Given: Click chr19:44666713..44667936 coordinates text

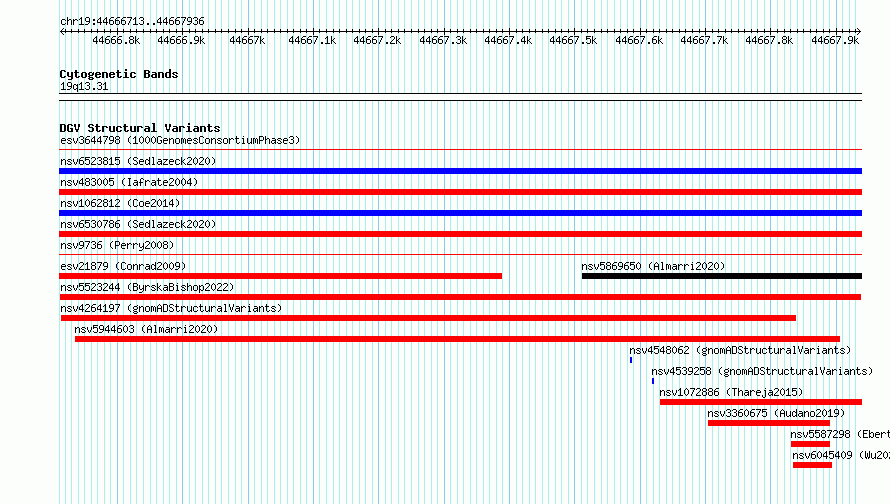Looking at the screenshot, I should (x=132, y=21).
